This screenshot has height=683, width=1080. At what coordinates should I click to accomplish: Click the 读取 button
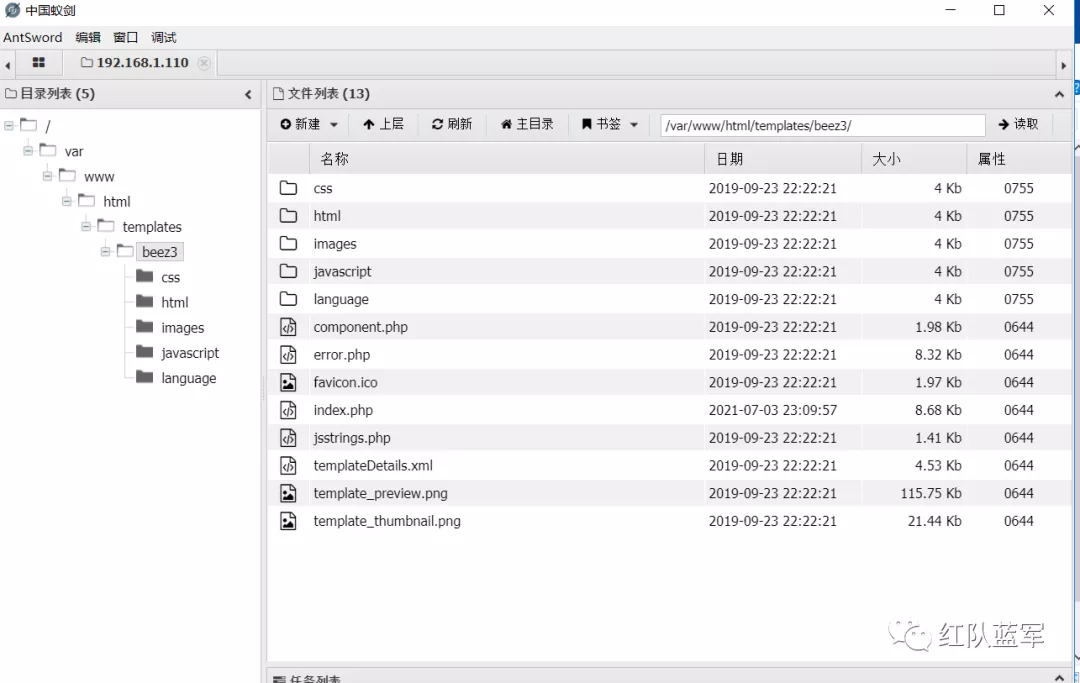[1018, 124]
